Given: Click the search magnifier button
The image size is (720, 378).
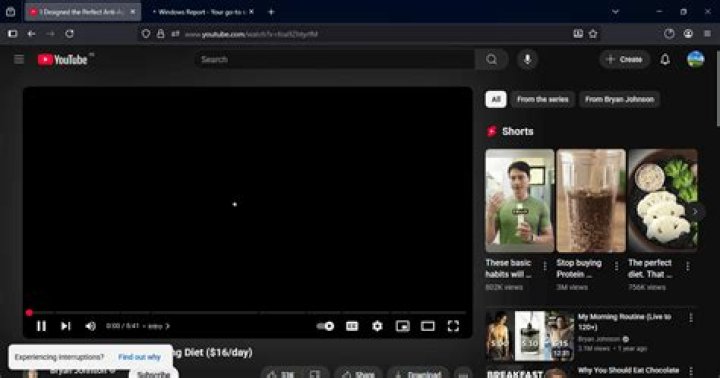Looking at the screenshot, I should point(491,59).
